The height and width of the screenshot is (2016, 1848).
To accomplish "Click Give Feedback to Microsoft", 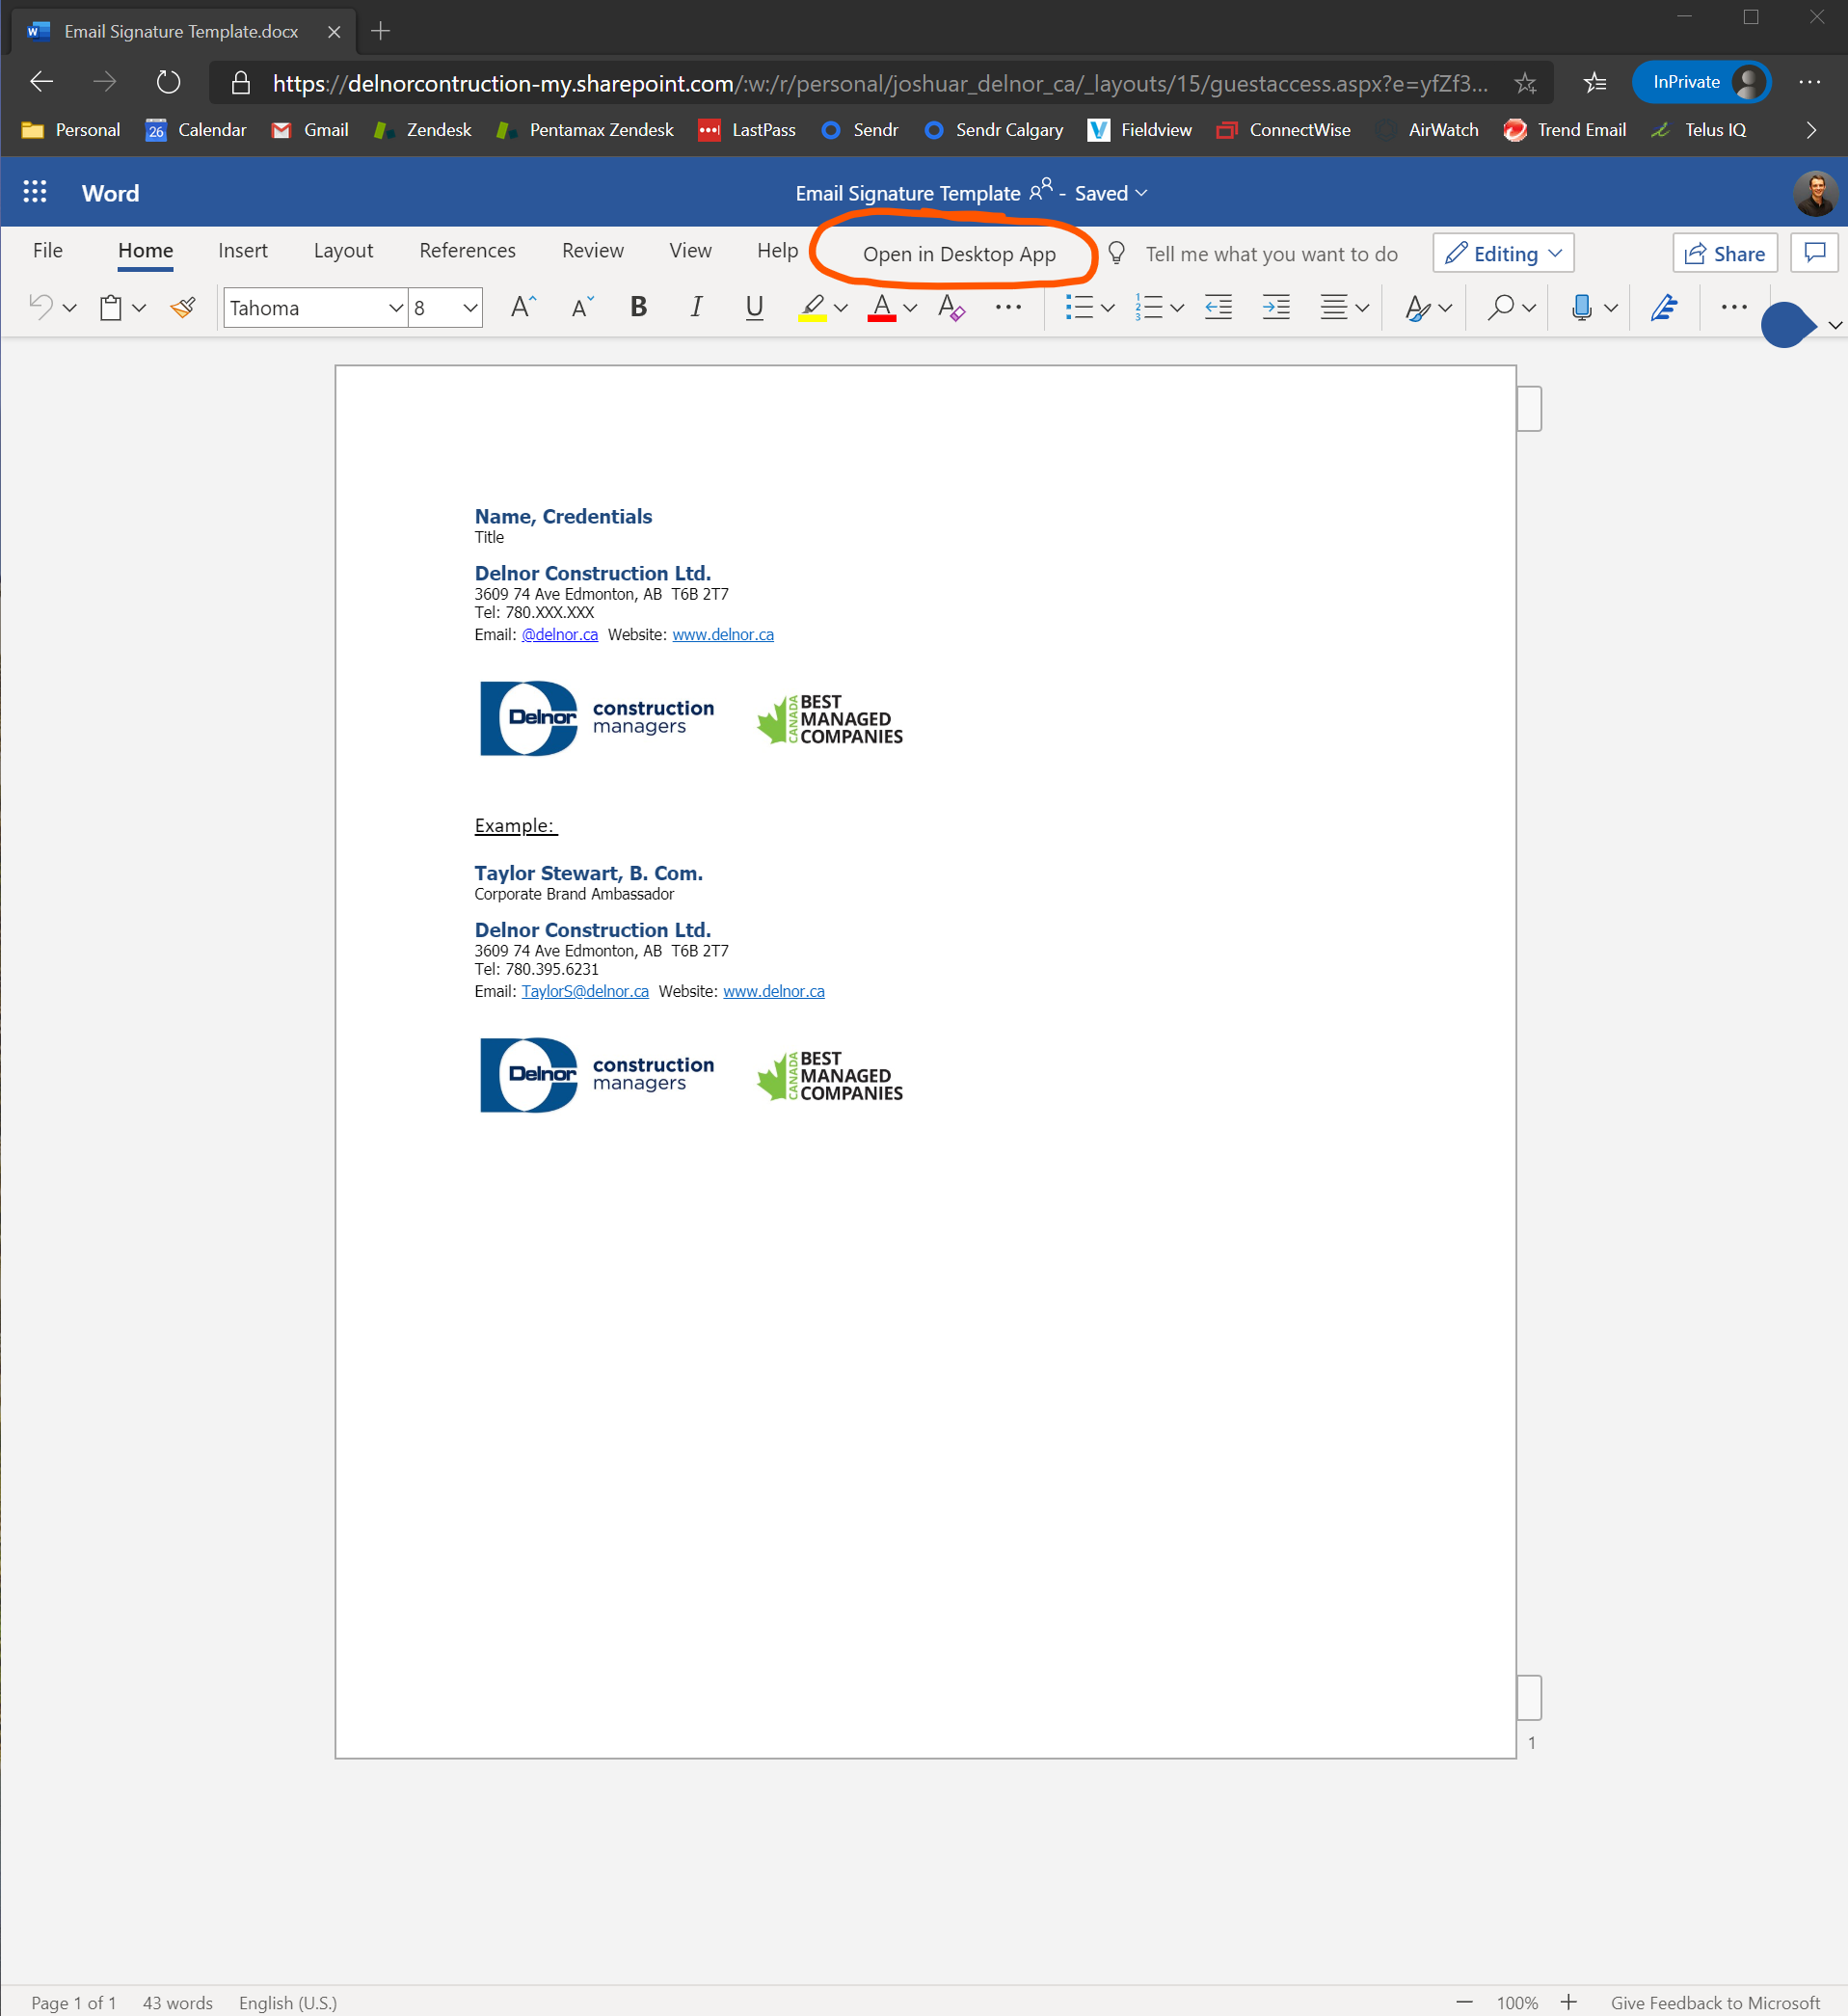I will pyautogui.click(x=1714, y=2002).
